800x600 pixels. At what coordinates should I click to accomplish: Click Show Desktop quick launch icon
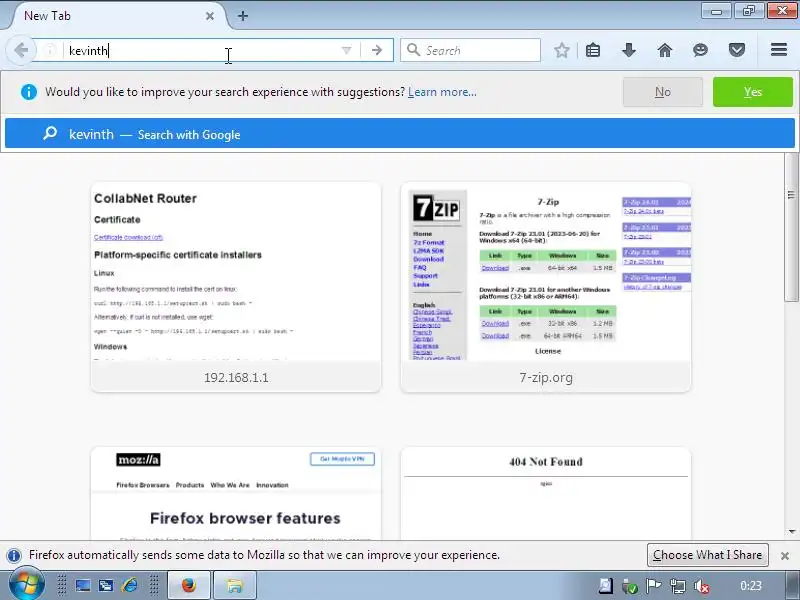point(83,586)
